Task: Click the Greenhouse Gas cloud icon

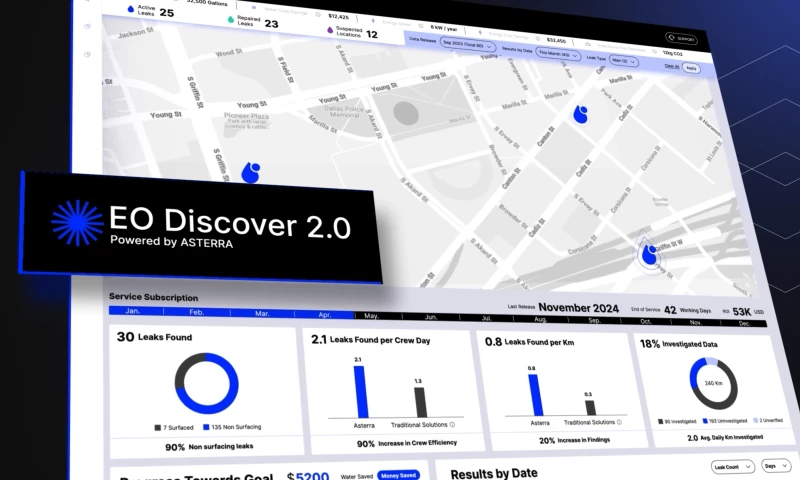Action: point(588,44)
